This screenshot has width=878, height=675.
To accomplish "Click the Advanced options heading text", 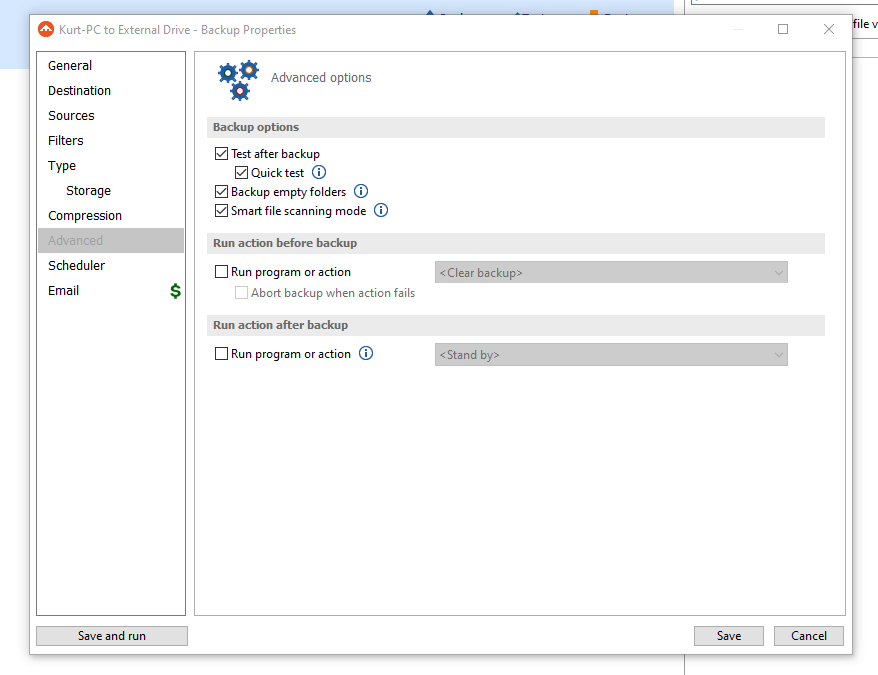I will coord(321,77).
